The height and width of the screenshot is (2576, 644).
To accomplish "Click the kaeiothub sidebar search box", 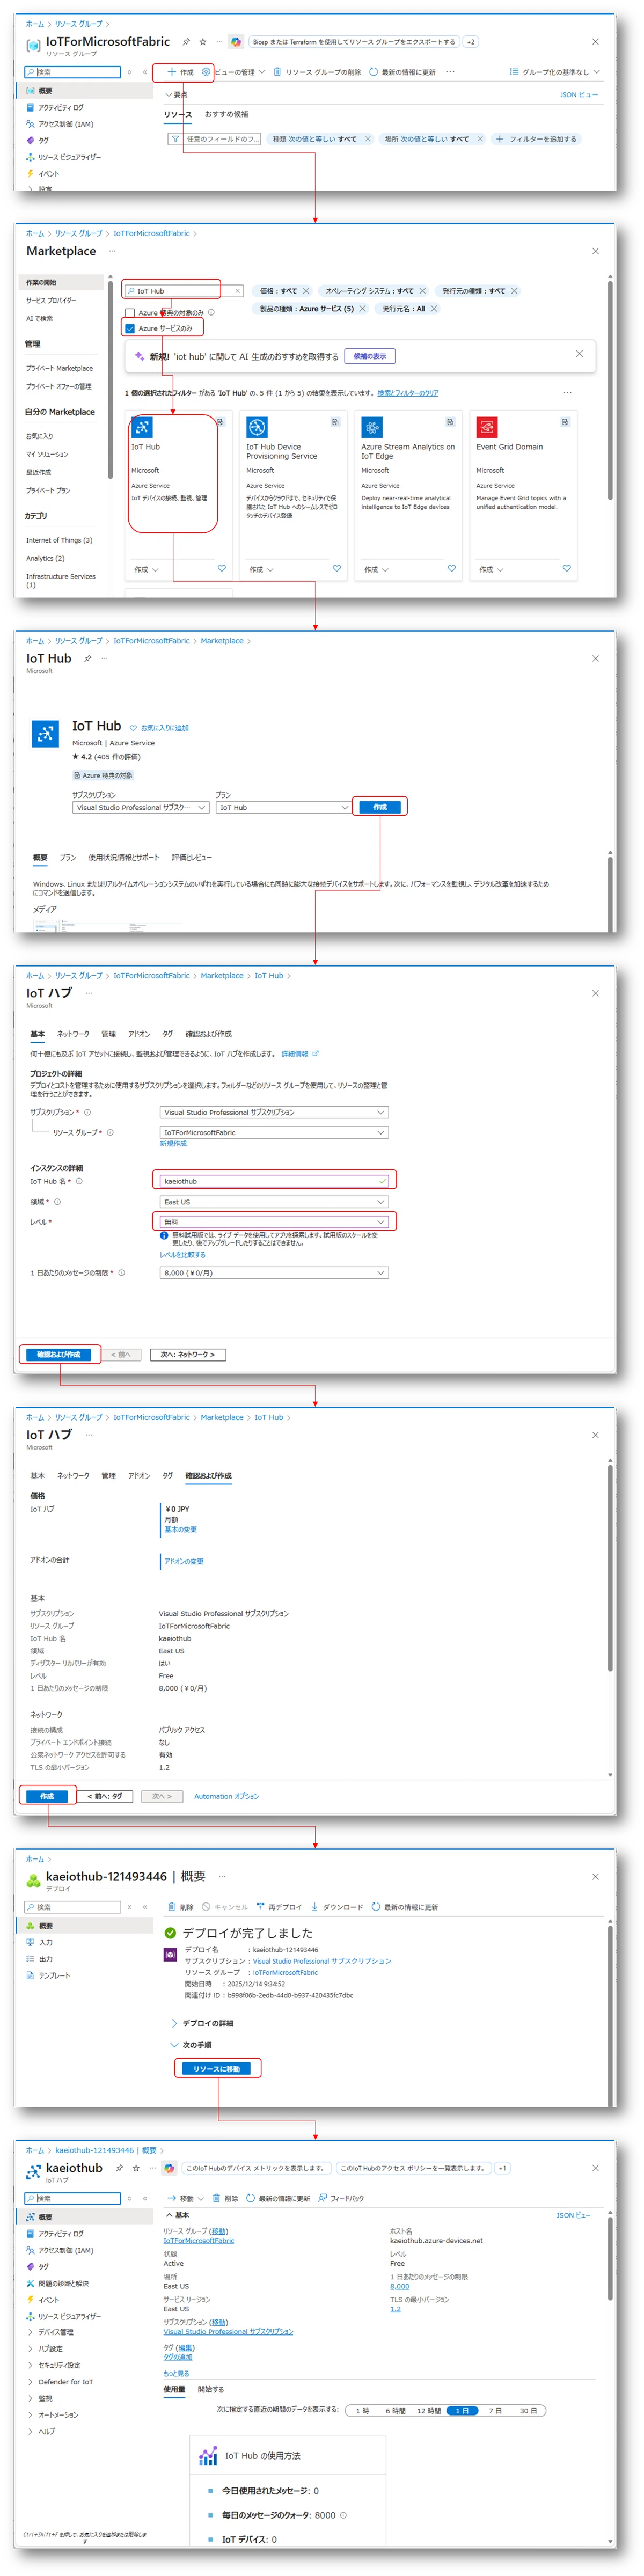I will 72,2198.
